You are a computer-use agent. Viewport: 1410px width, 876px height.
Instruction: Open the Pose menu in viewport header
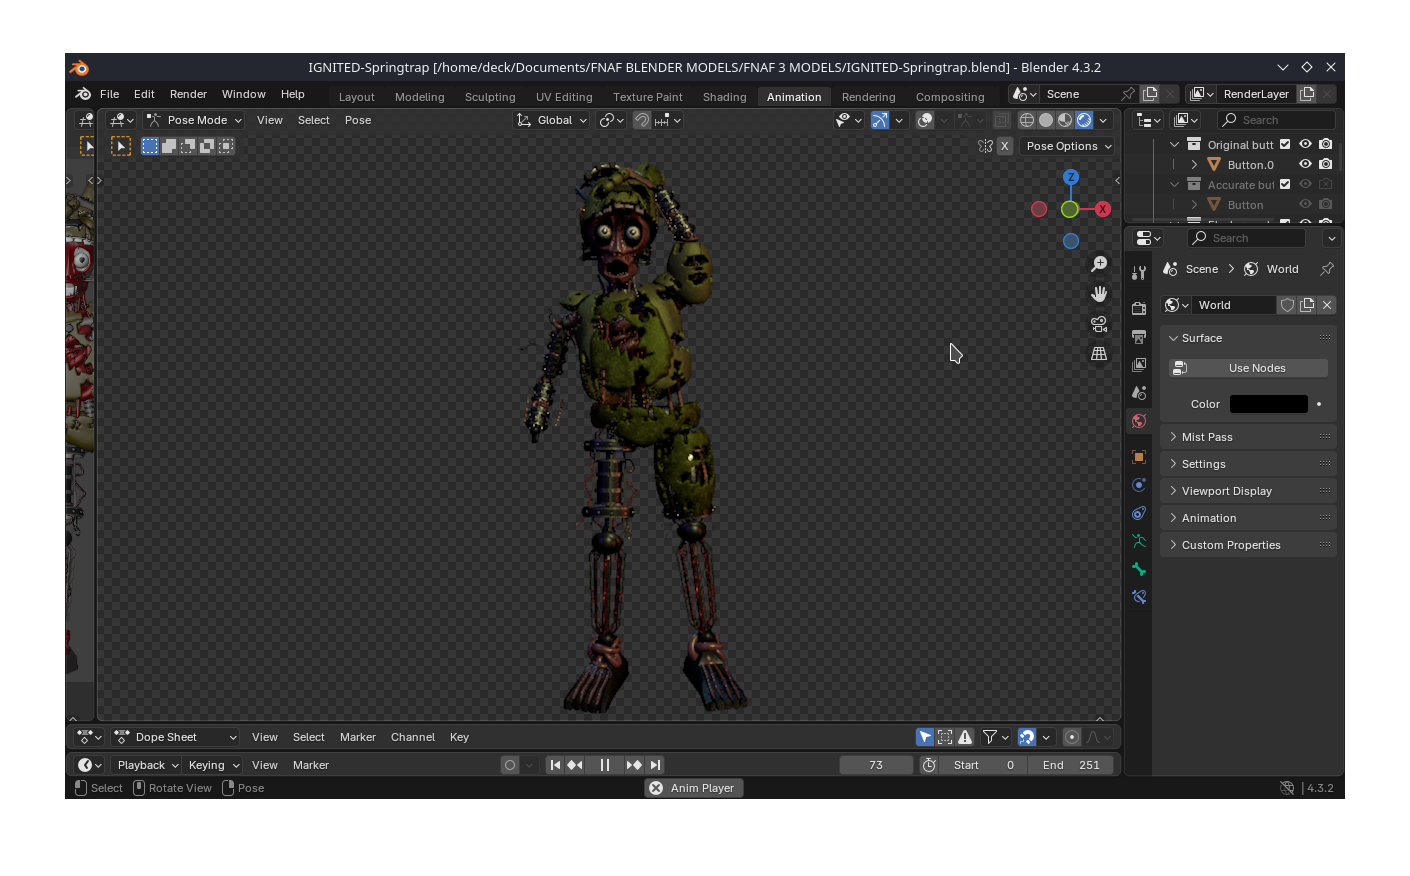click(358, 120)
